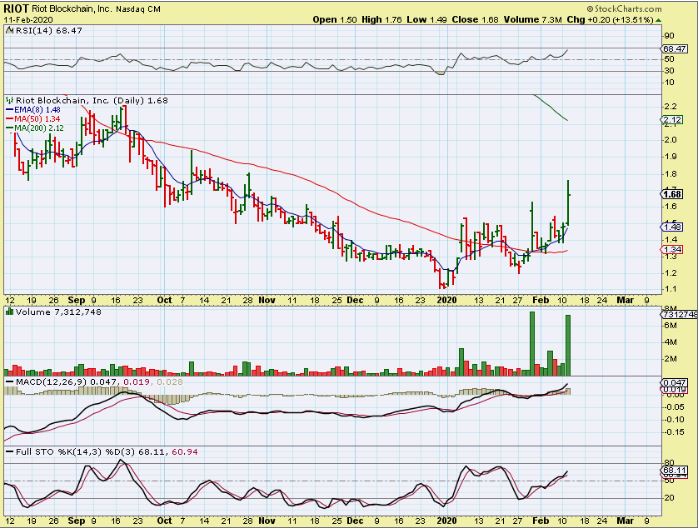
Task: Click the 1.1 price level on right axis
Action: (670, 289)
